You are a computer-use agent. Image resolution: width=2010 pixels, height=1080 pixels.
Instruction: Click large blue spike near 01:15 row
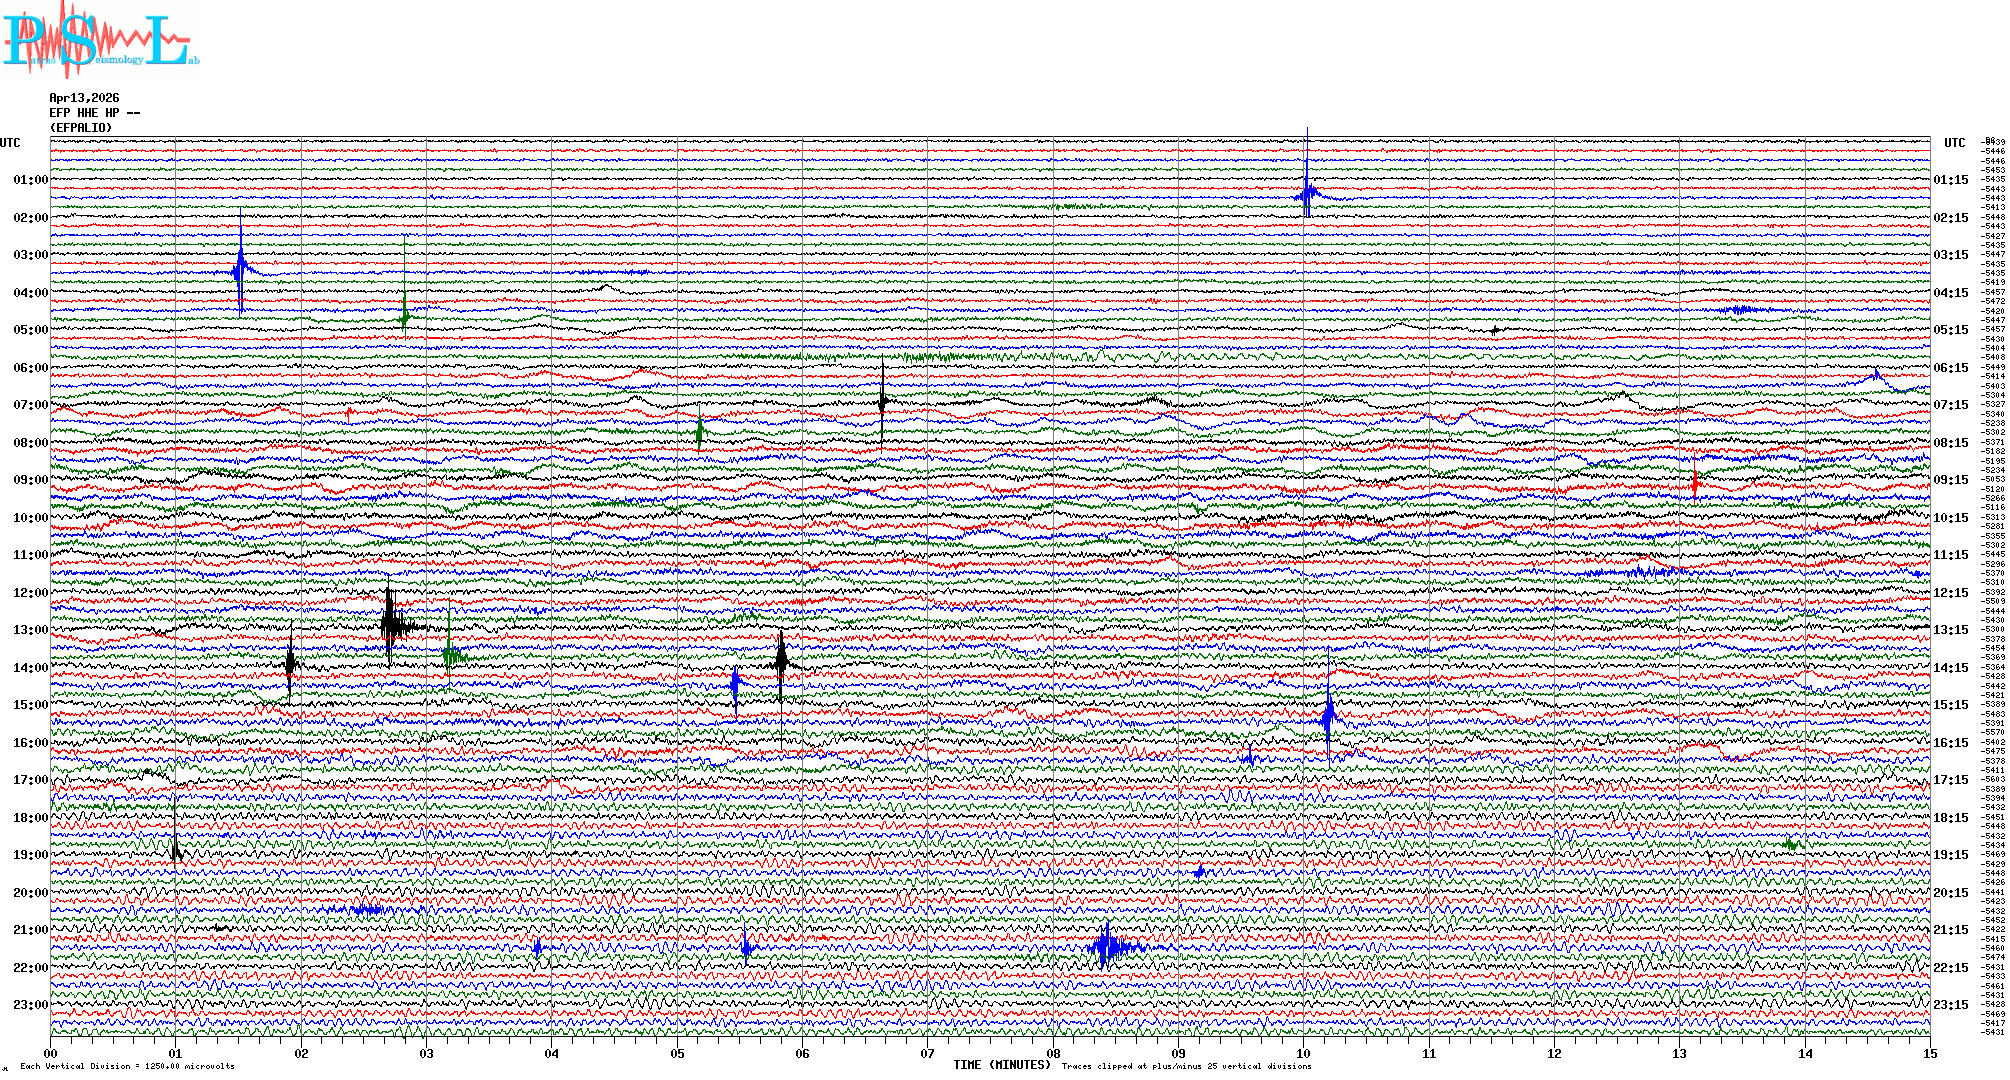pos(1306,192)
